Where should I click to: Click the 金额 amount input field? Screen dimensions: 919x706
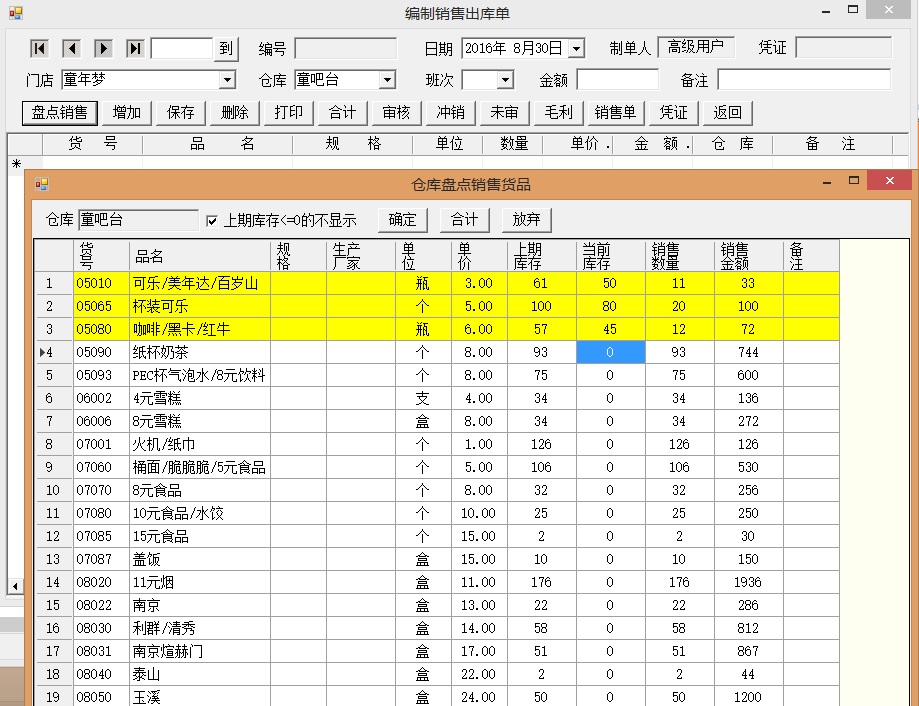pos(618,80)
